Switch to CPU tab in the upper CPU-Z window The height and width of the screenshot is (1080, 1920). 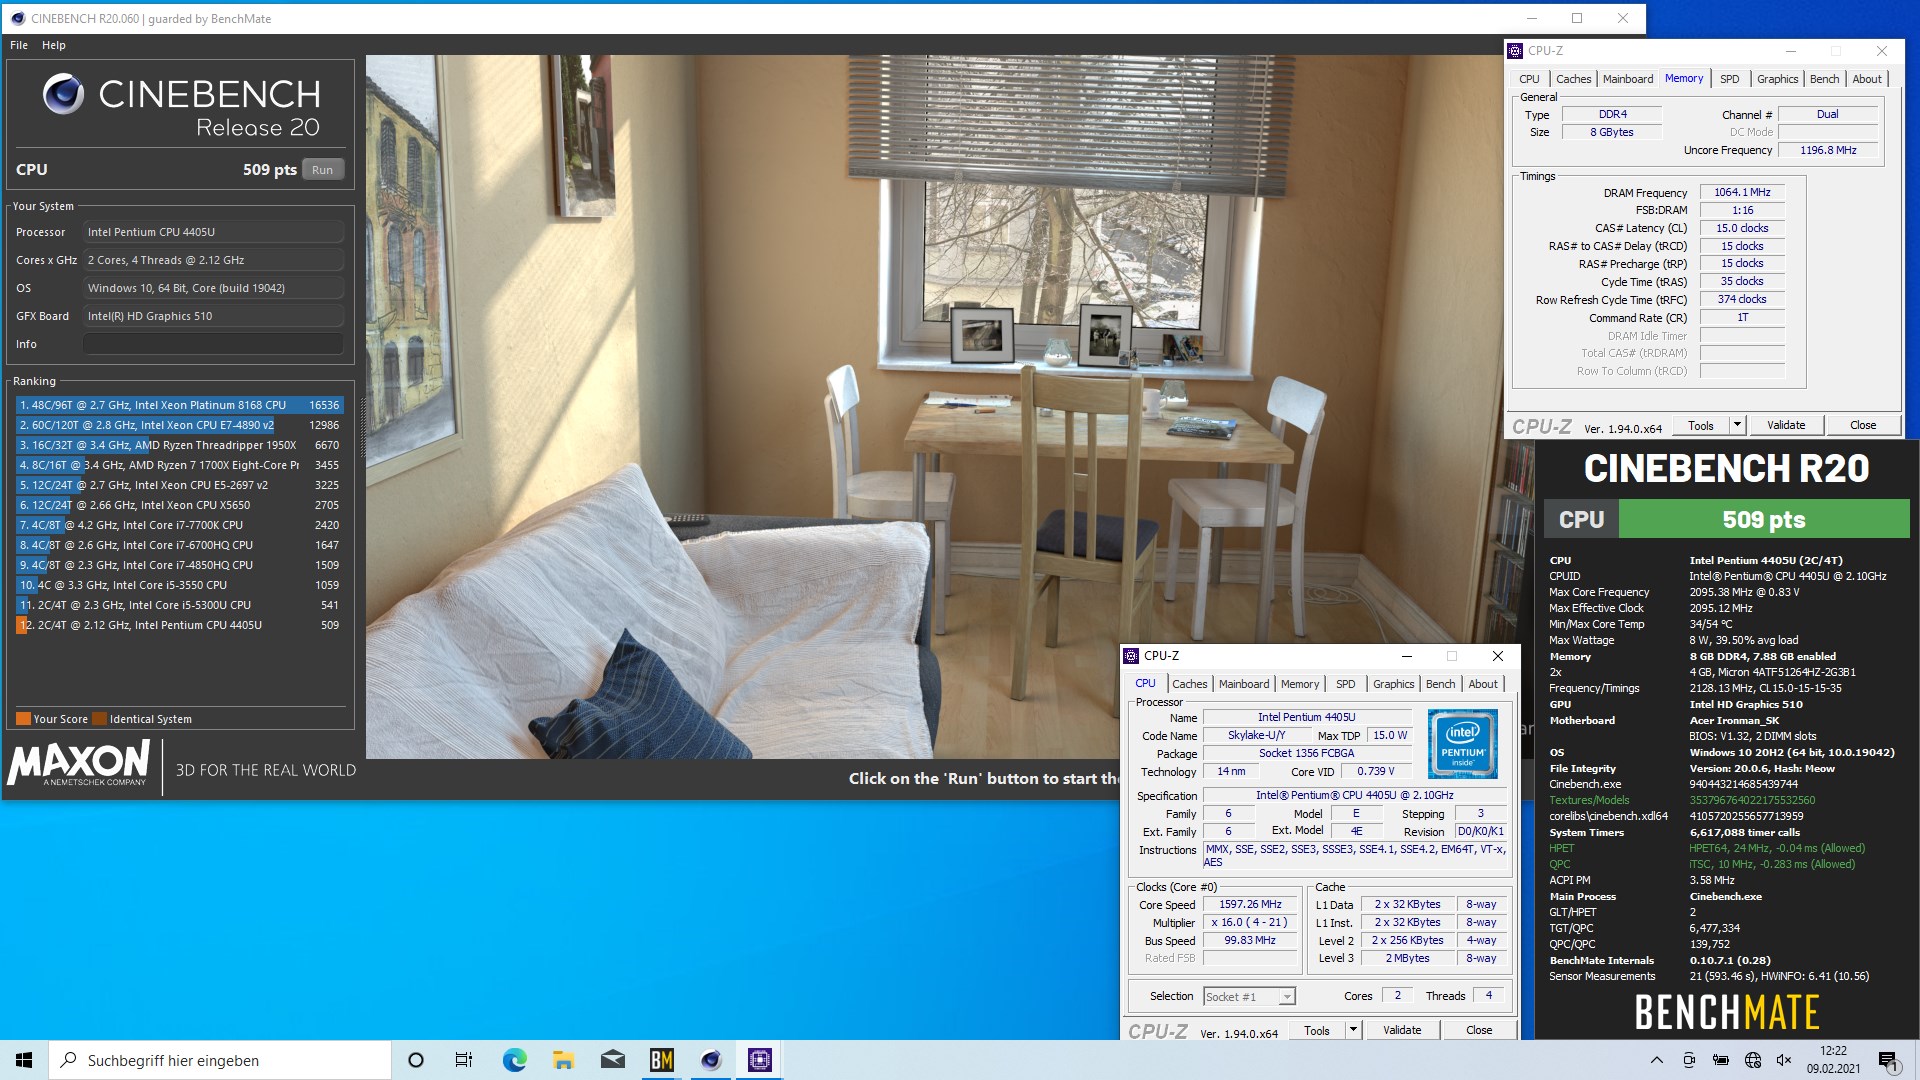click(1529, 79)
